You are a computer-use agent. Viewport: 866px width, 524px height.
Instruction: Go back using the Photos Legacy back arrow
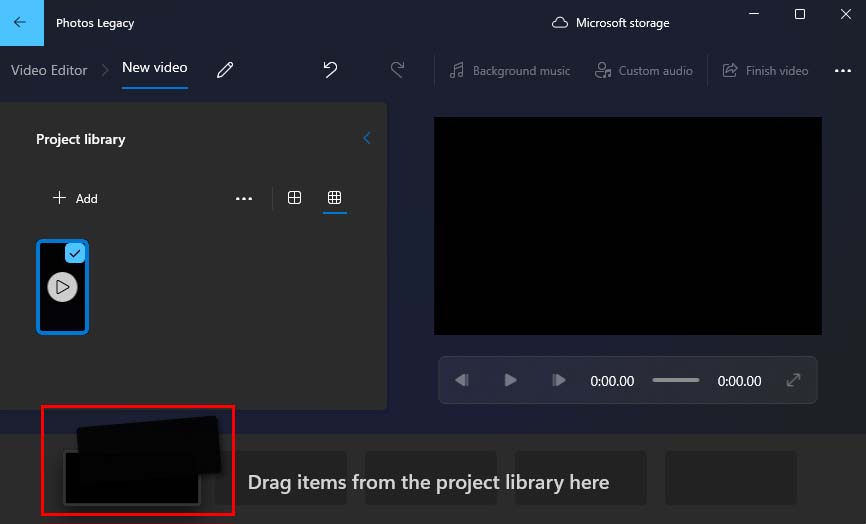coord(21,23)
